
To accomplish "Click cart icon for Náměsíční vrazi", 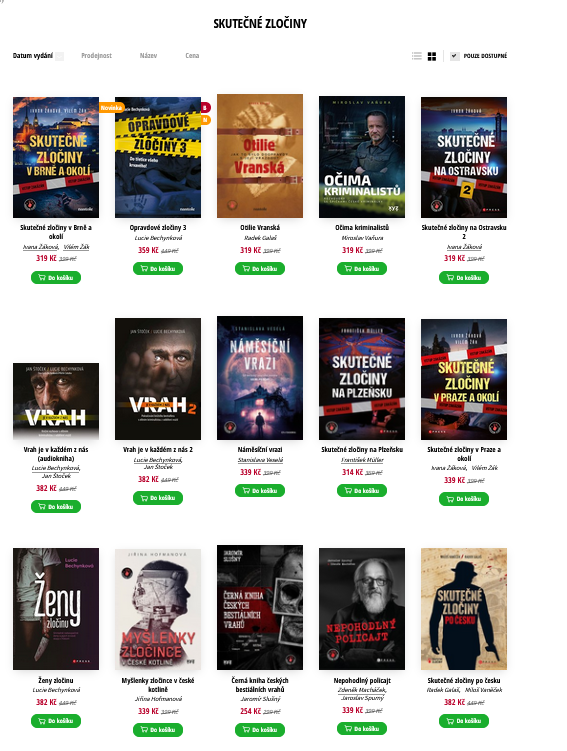I will (x=246, y=490).
